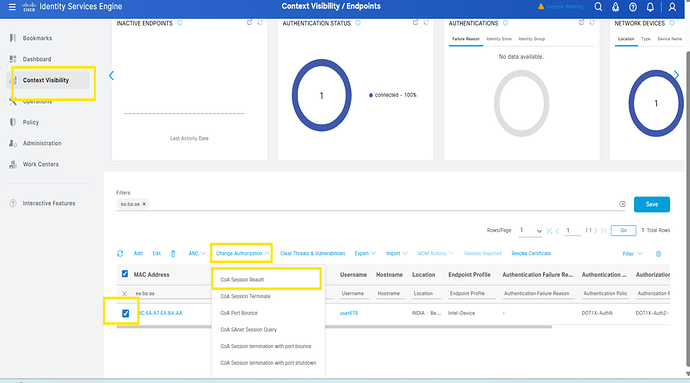
Task: Pop out the Authentication Status dashlet
Action: (415, 22)
